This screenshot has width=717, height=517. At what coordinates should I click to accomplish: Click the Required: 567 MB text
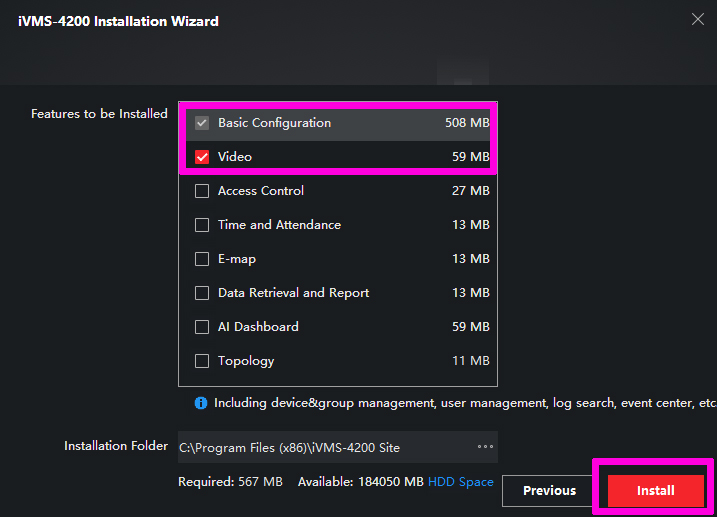coord(230,482)
